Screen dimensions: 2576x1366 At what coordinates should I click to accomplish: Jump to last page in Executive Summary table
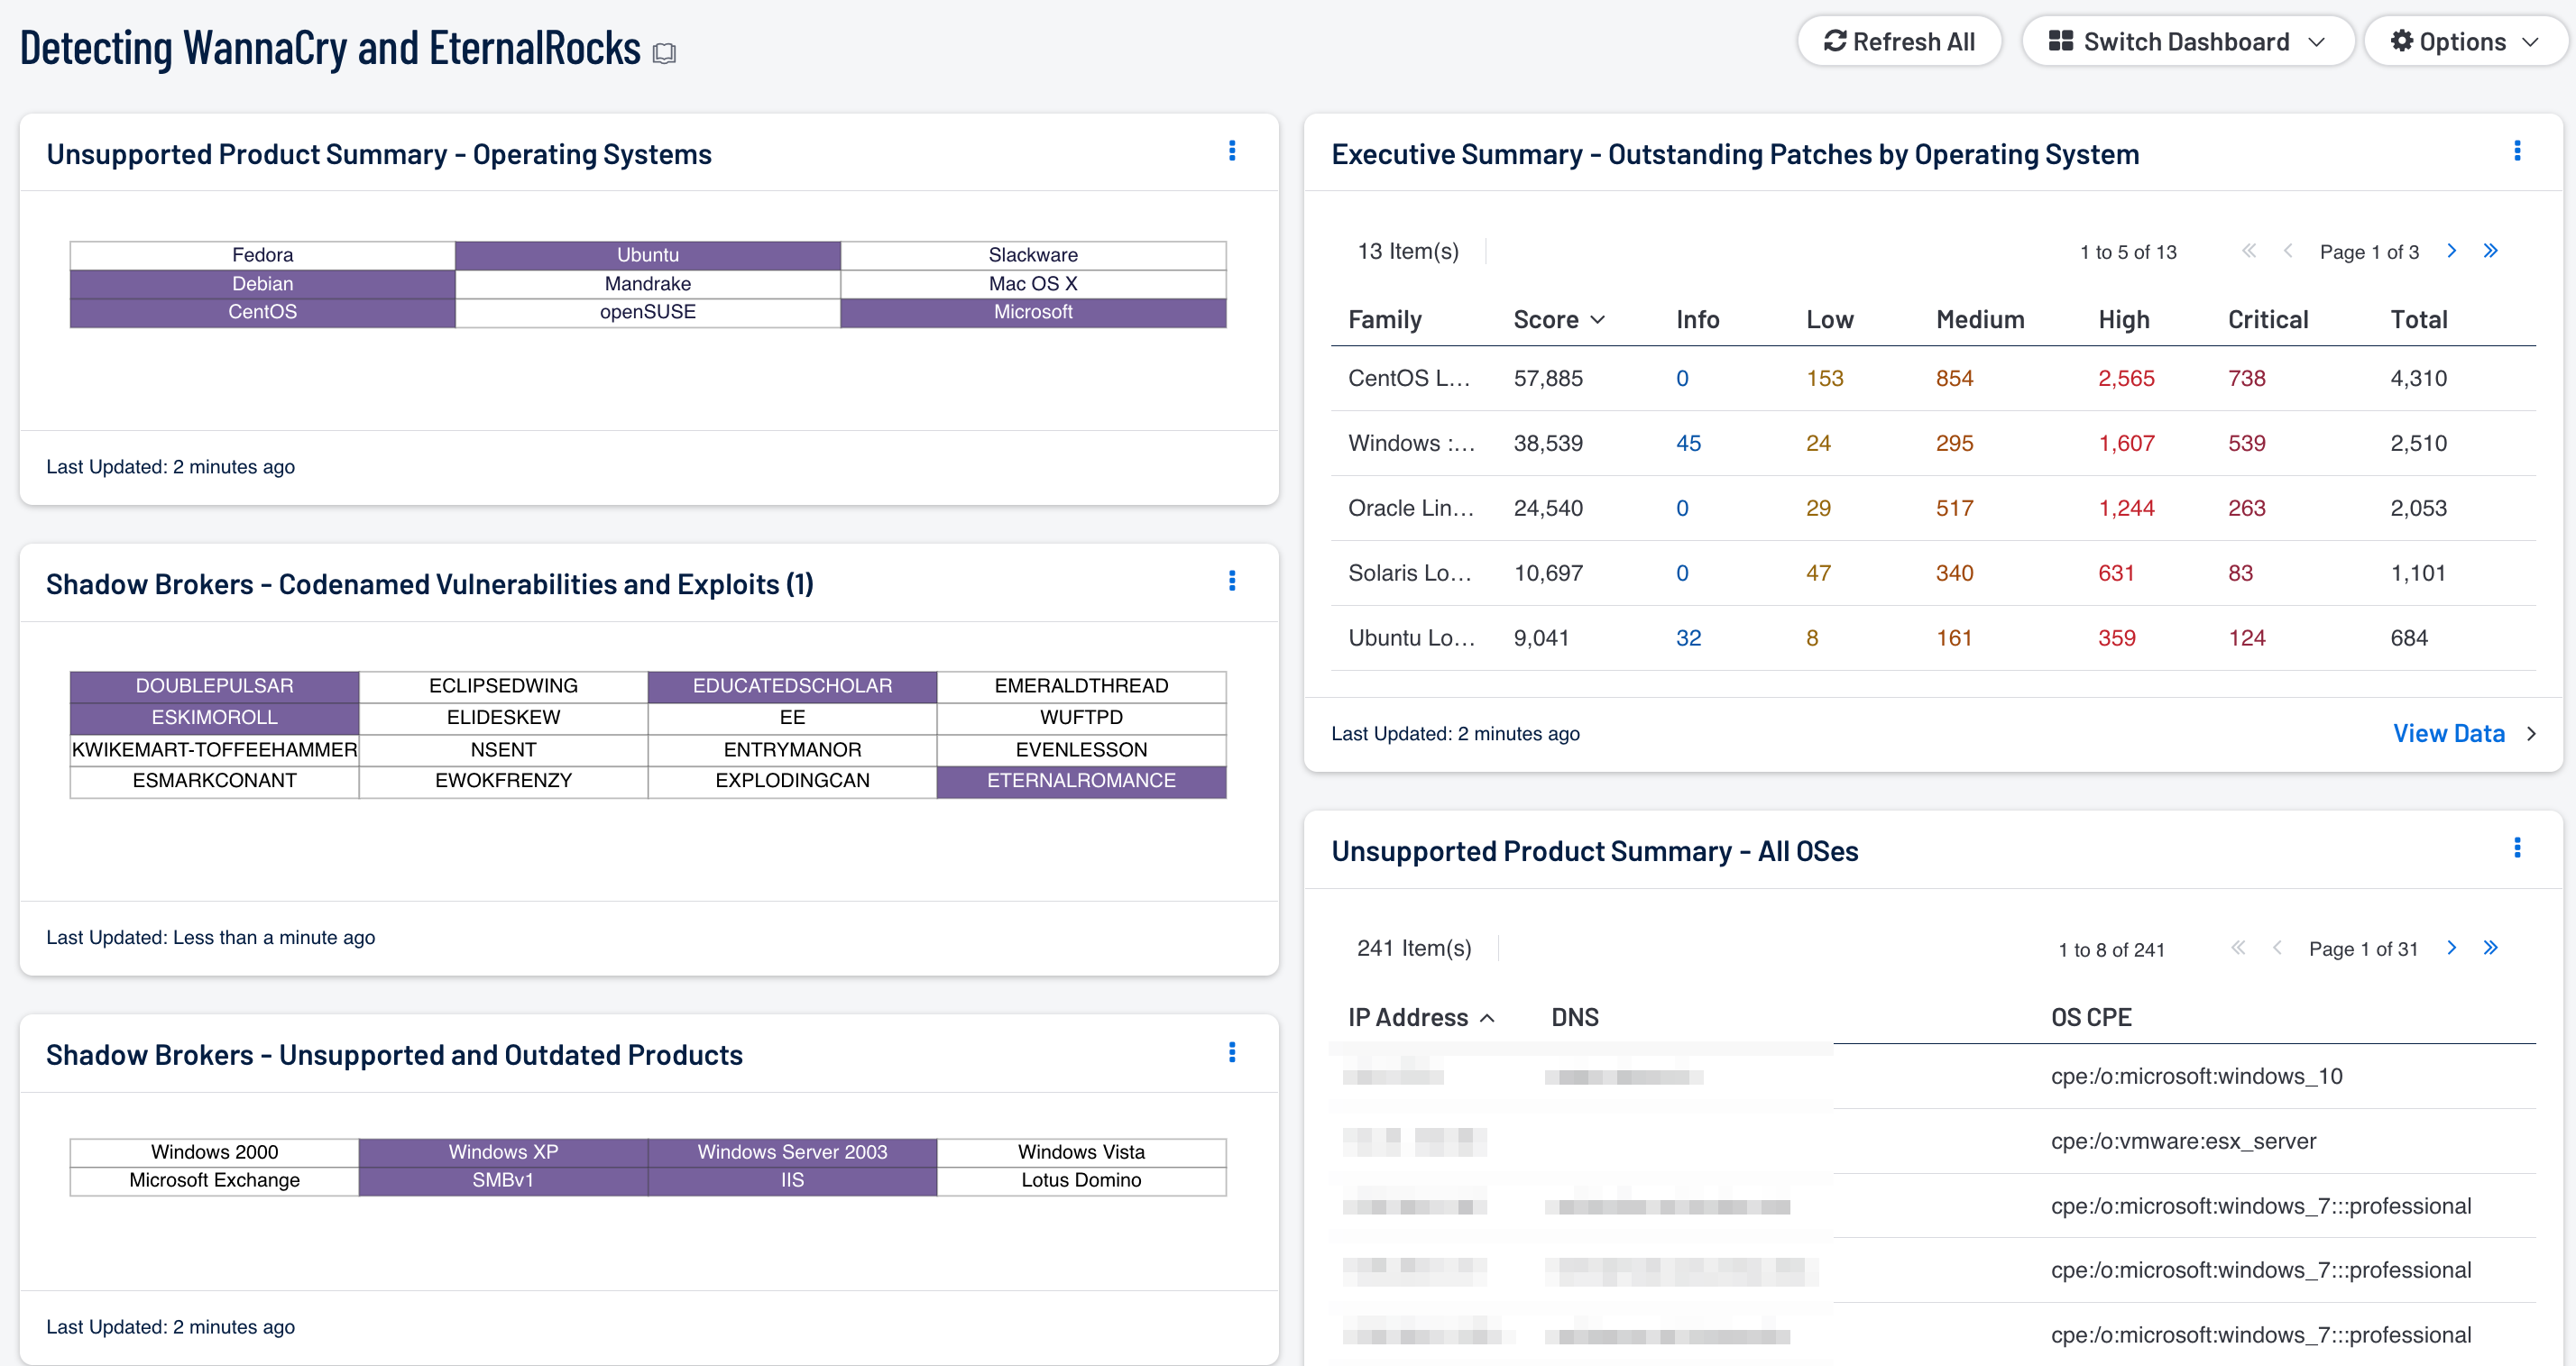2490,251
